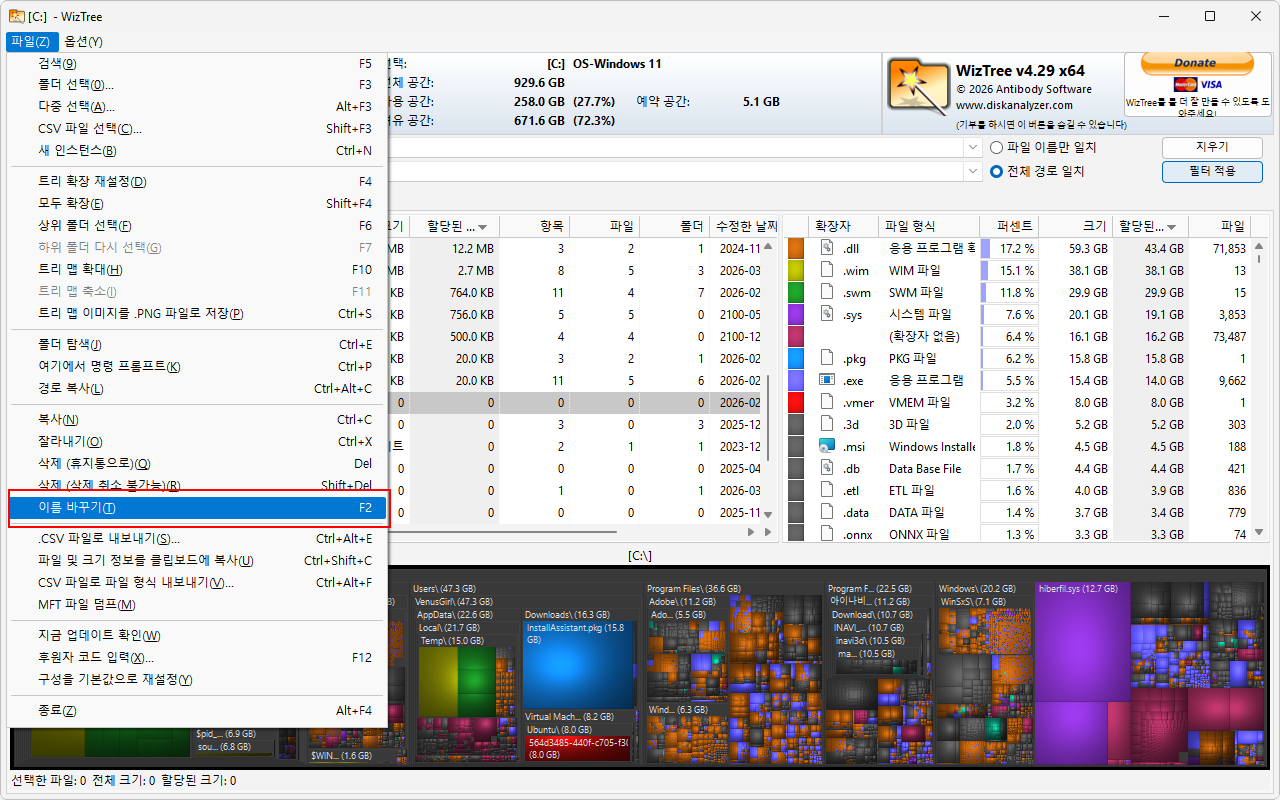Choose '새 인스턴스(B)' menu entry

click(197, 151)
